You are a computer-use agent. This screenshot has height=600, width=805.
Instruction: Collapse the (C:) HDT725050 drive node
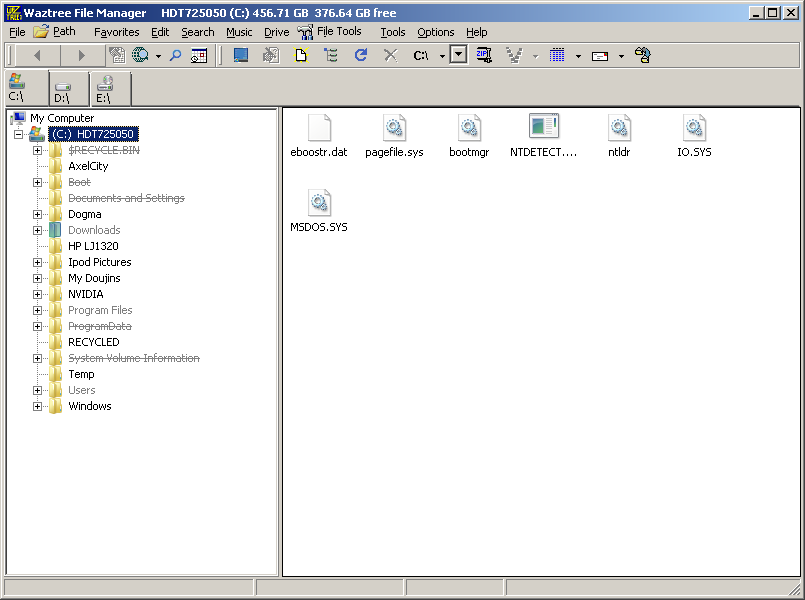click(x=18, y=134)
